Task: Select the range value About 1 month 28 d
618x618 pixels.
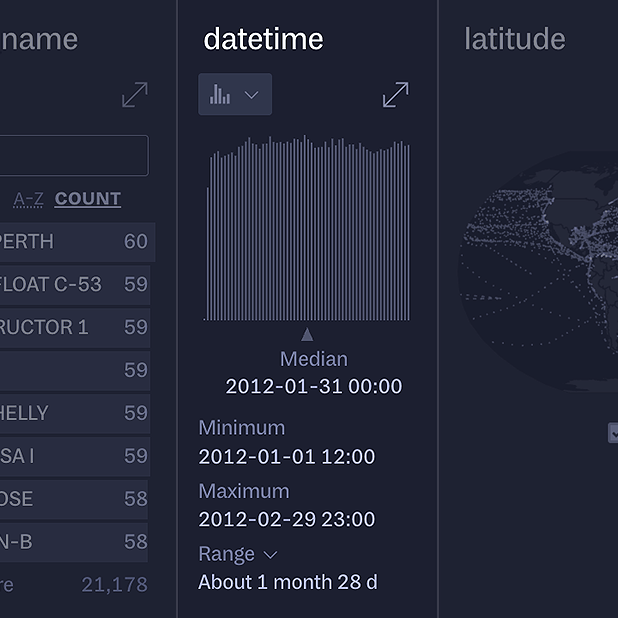Action: click(288, 582)
